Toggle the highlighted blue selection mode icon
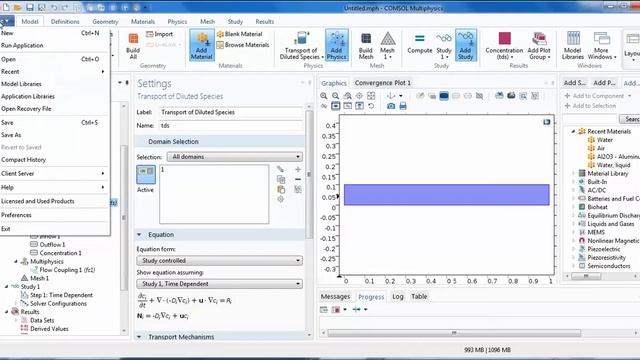The height and width of the screenshot is (360, 640). click(444, 96)
